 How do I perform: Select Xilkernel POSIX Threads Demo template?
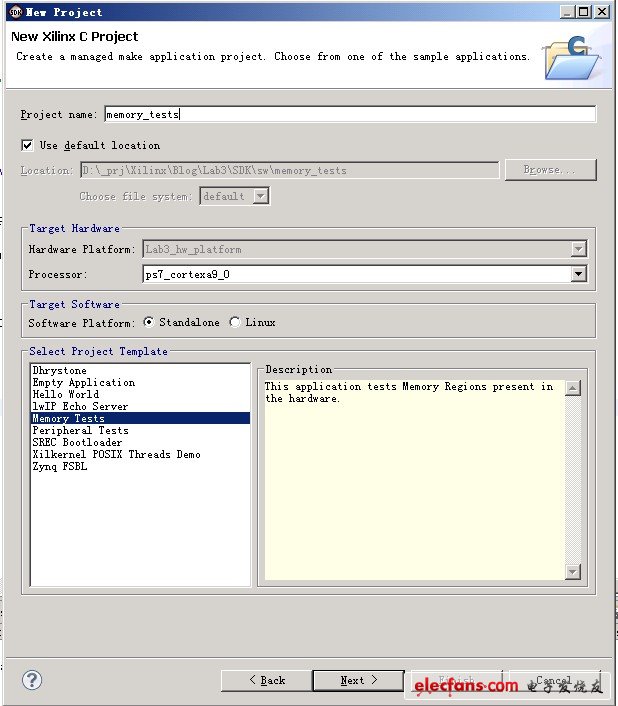pyautogui.click(x=116, y=454)
